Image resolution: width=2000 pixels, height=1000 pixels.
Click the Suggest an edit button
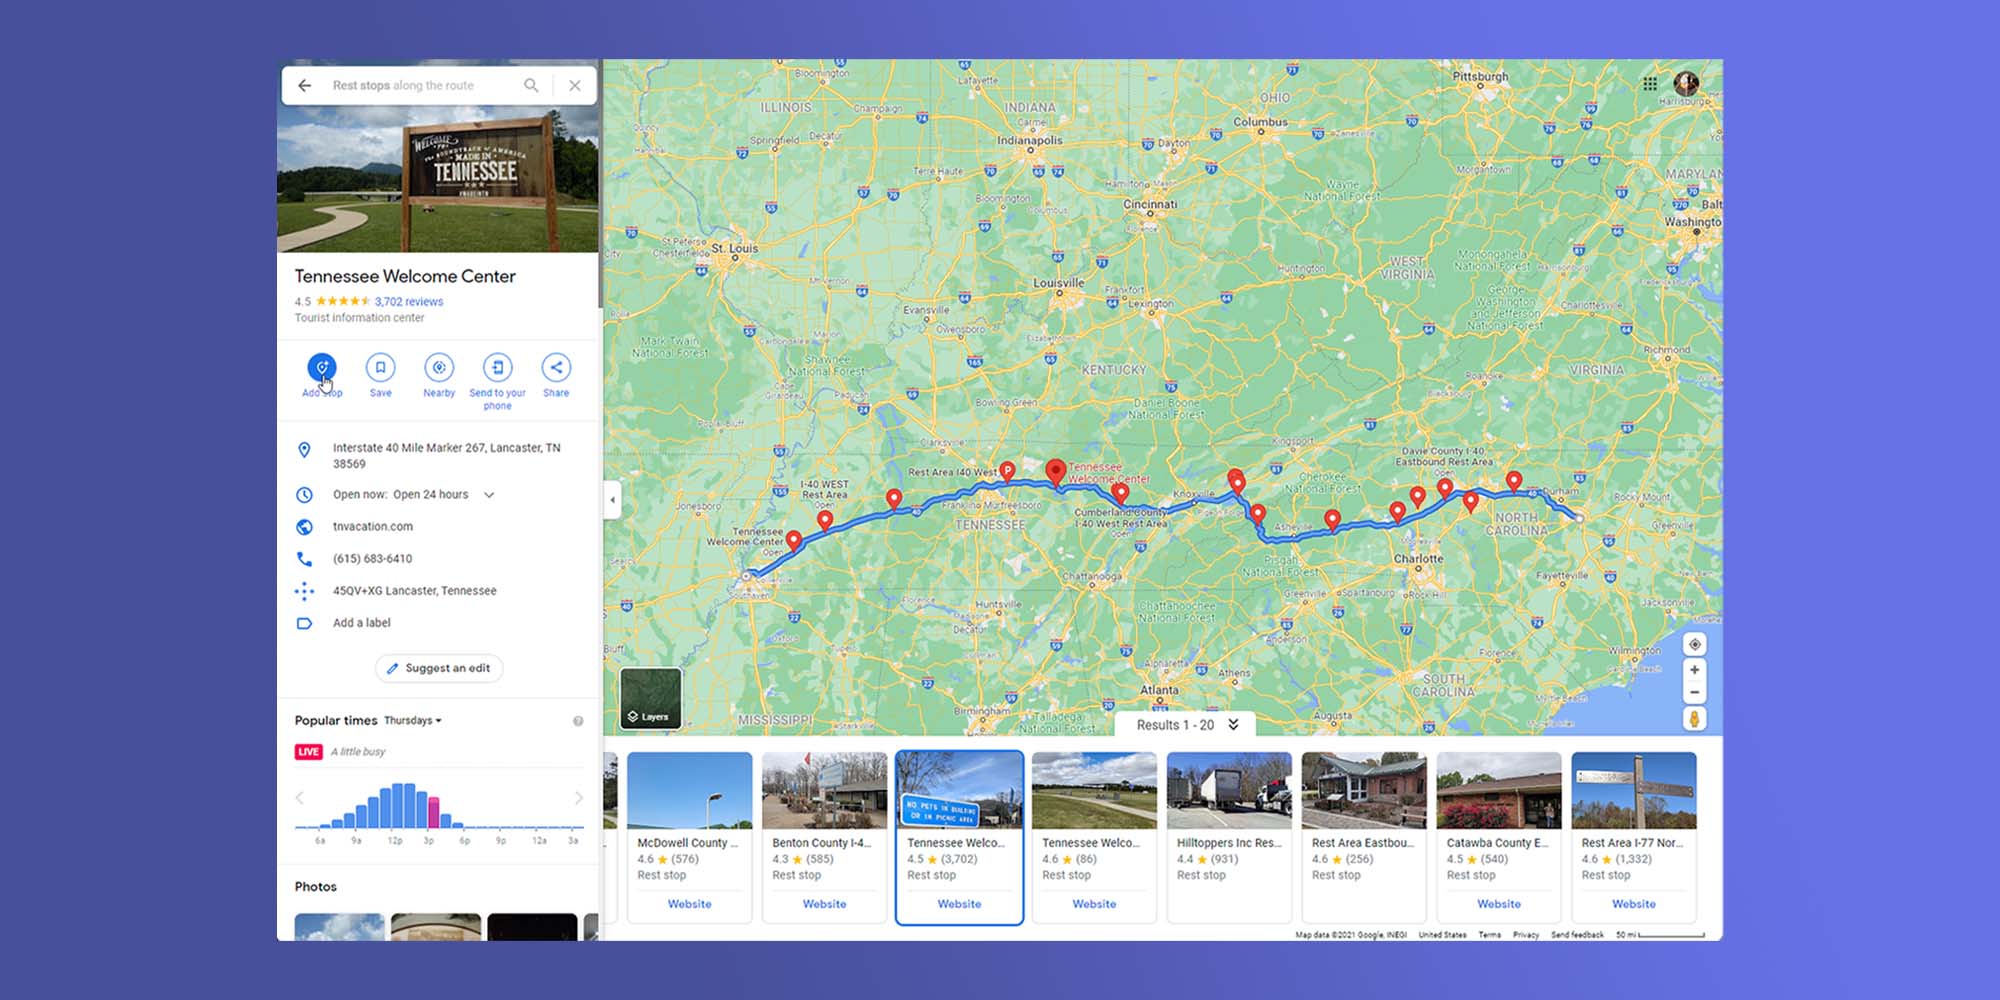coord(439,668)
